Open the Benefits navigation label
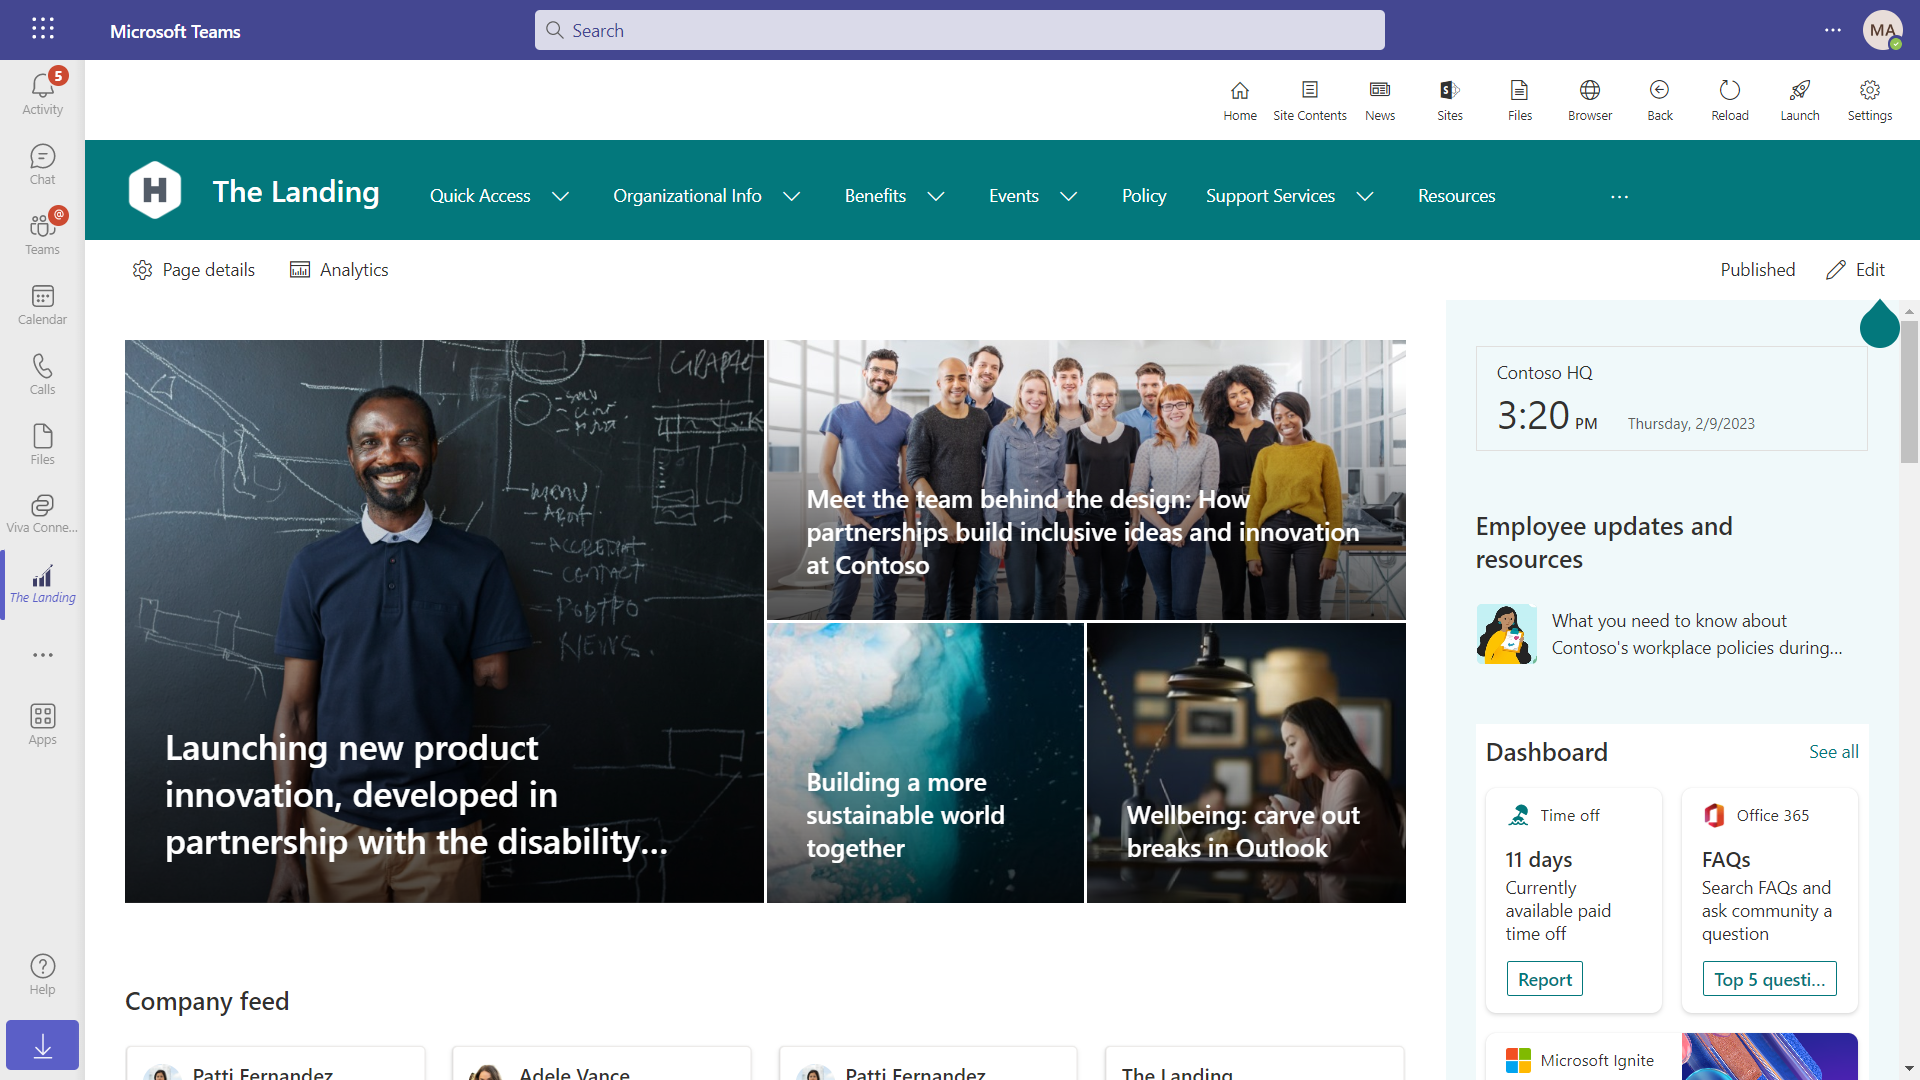 [875, 196]
